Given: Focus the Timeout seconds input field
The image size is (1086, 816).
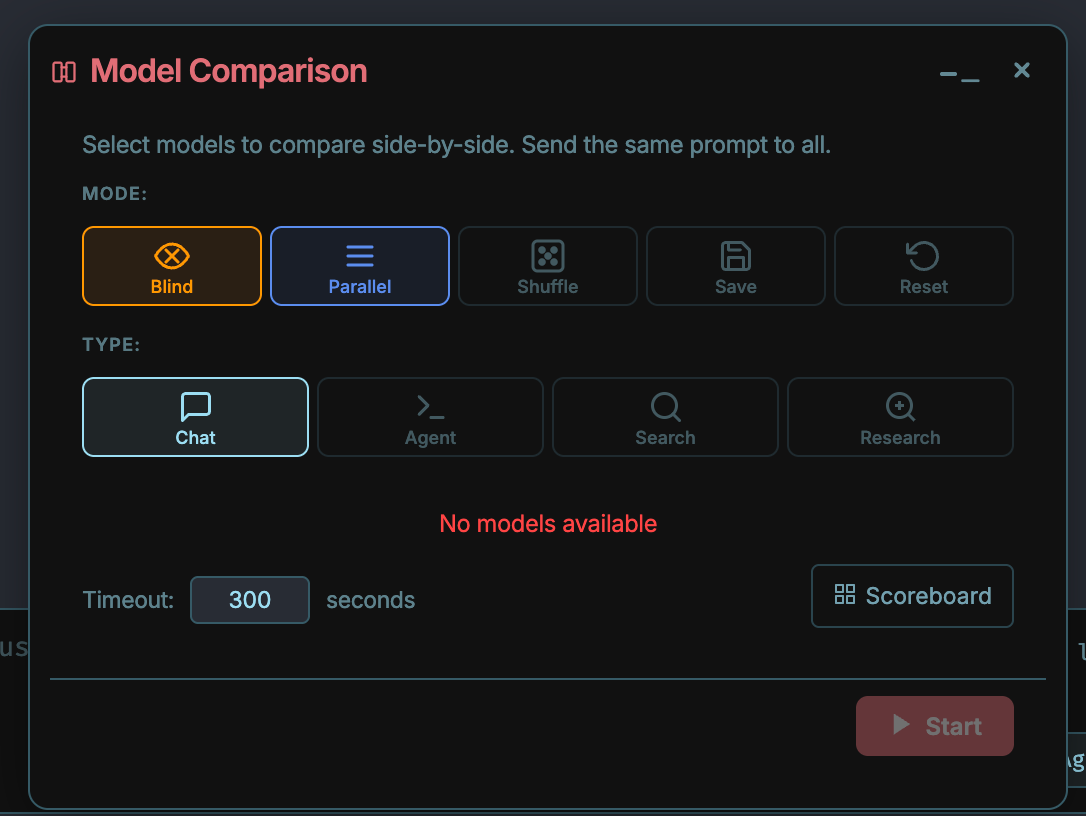Looking at the screenshot, I should coord(250,600).
